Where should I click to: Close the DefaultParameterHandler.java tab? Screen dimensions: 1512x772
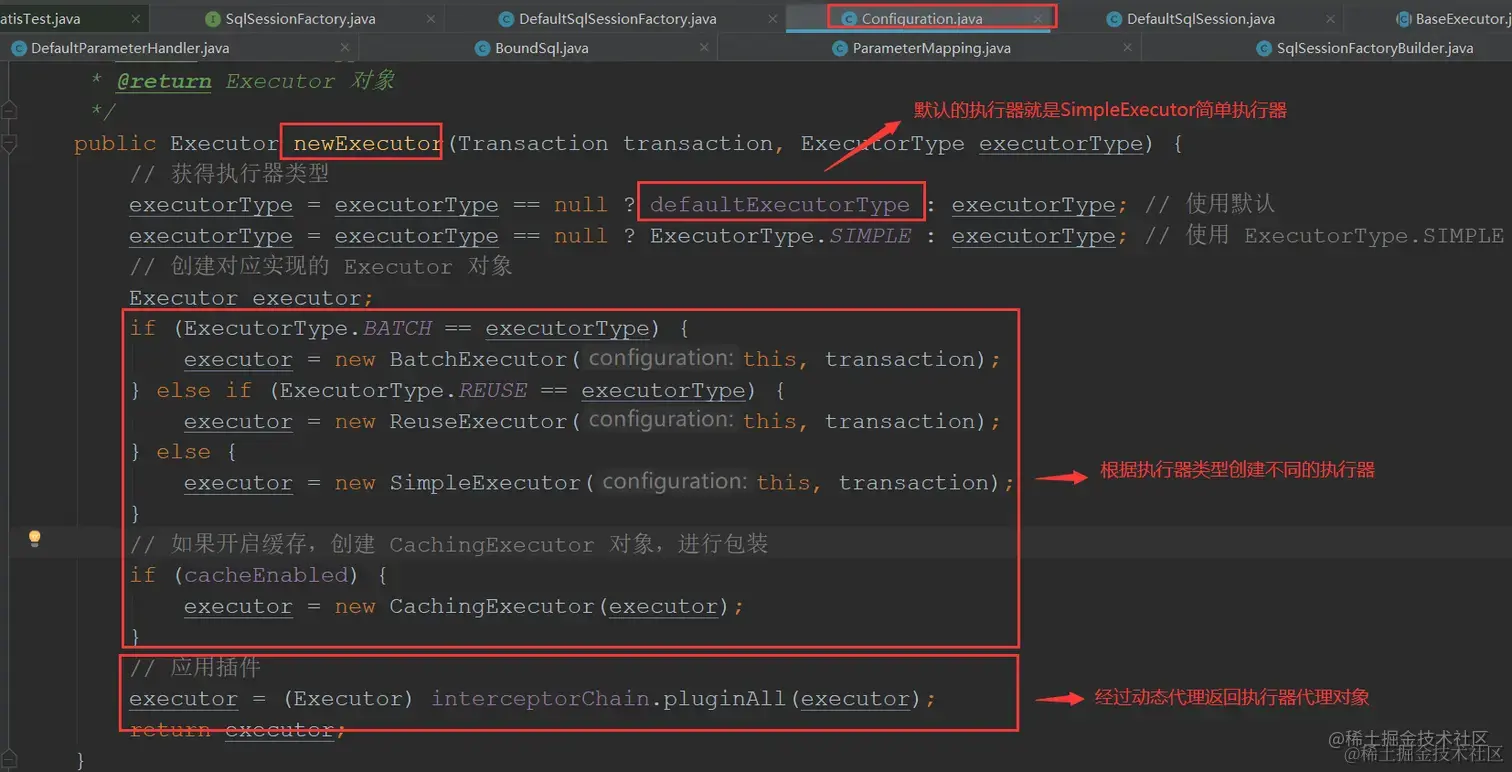(346, 48)
